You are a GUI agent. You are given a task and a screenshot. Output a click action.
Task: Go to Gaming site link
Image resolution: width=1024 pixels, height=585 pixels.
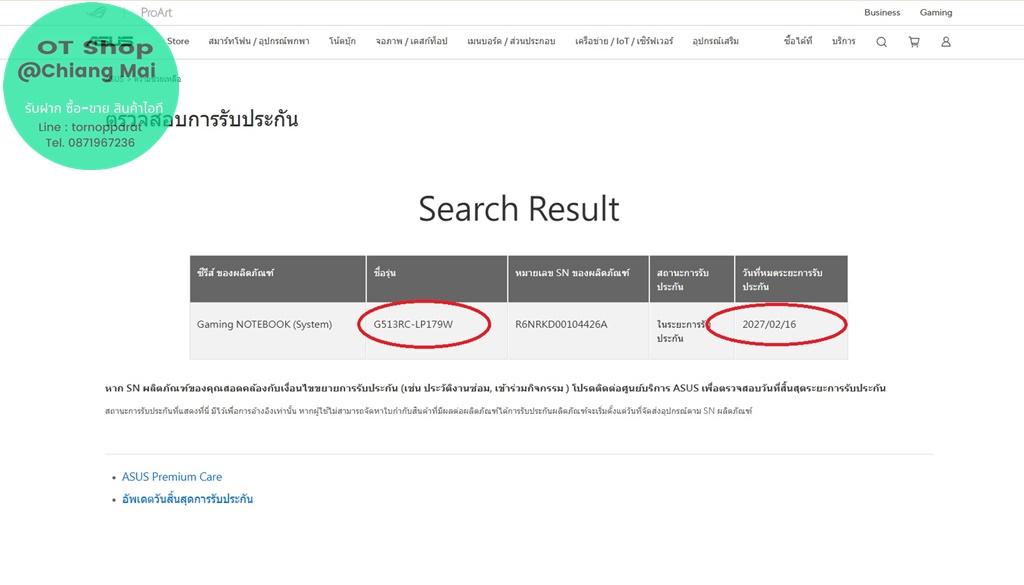pyautogui.click(x=936, y=12)
